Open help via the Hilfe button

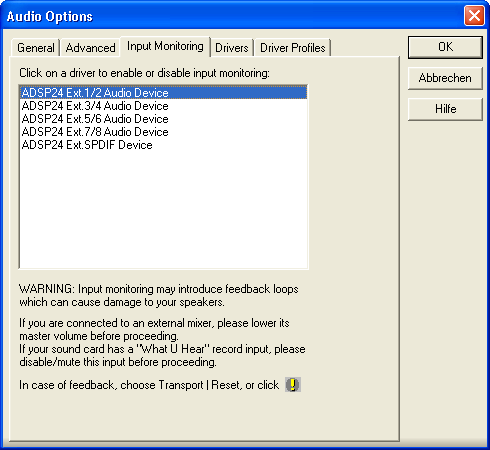click(445, 109)
